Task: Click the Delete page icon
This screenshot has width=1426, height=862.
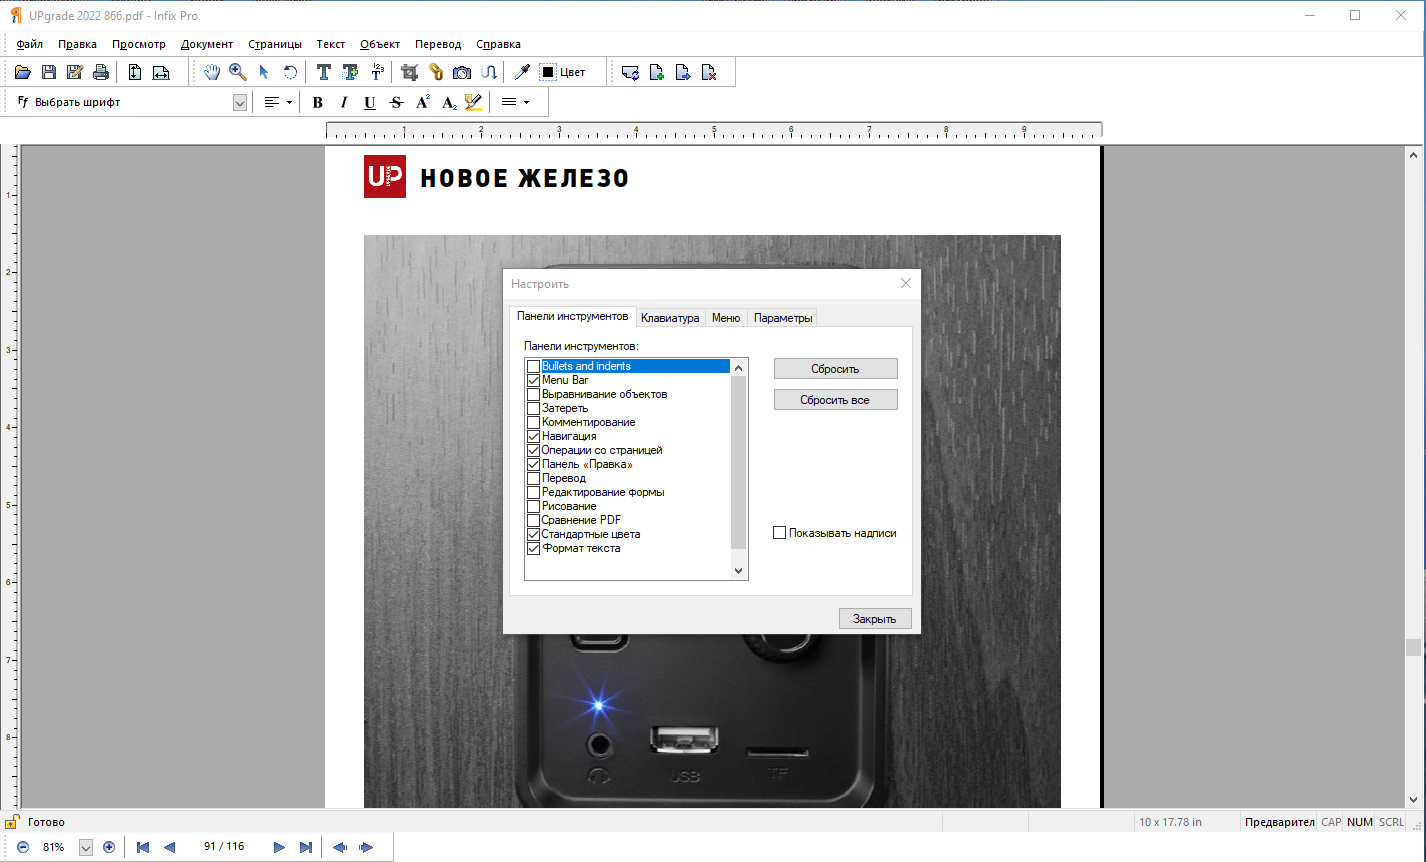Action: point(709,72)
